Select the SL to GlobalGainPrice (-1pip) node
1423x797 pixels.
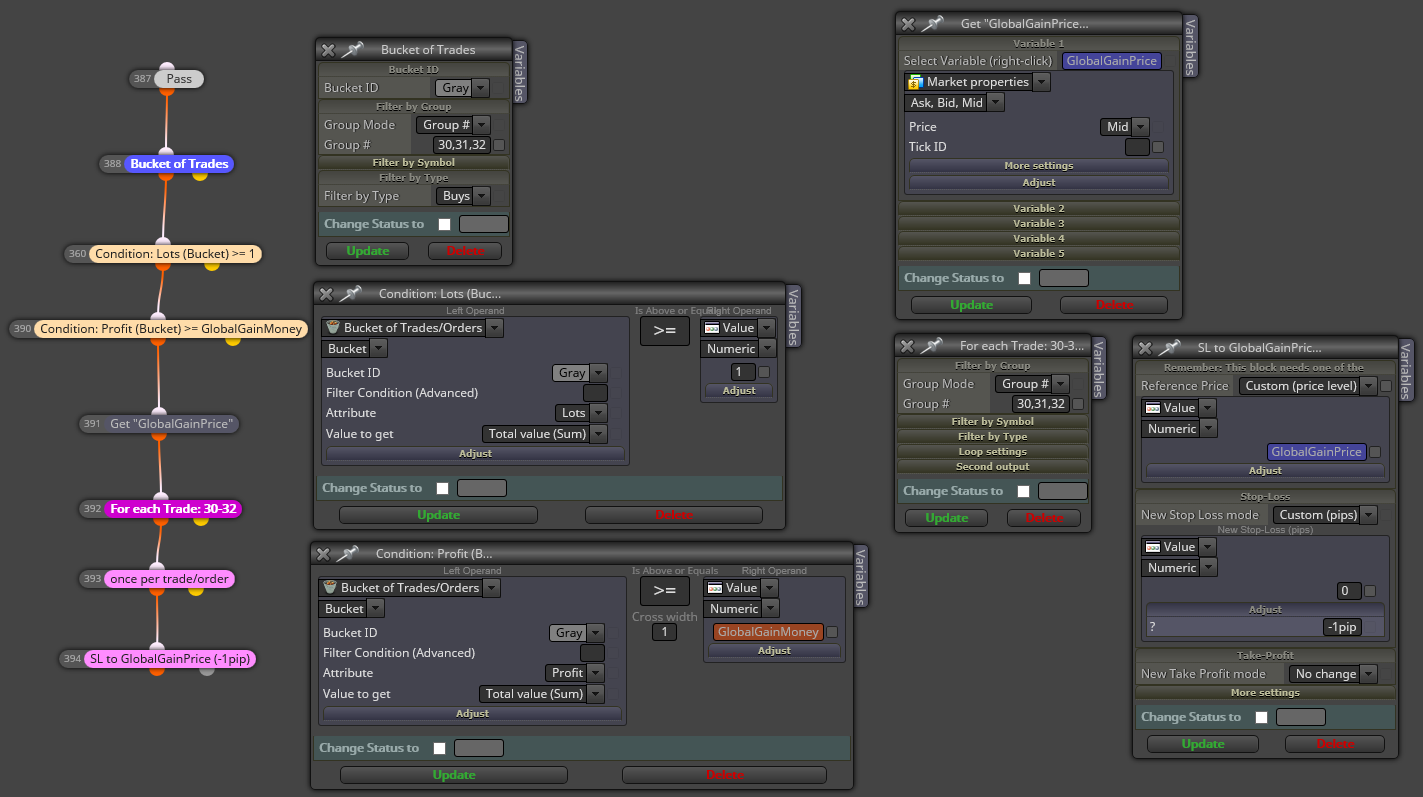click(169, 658)
